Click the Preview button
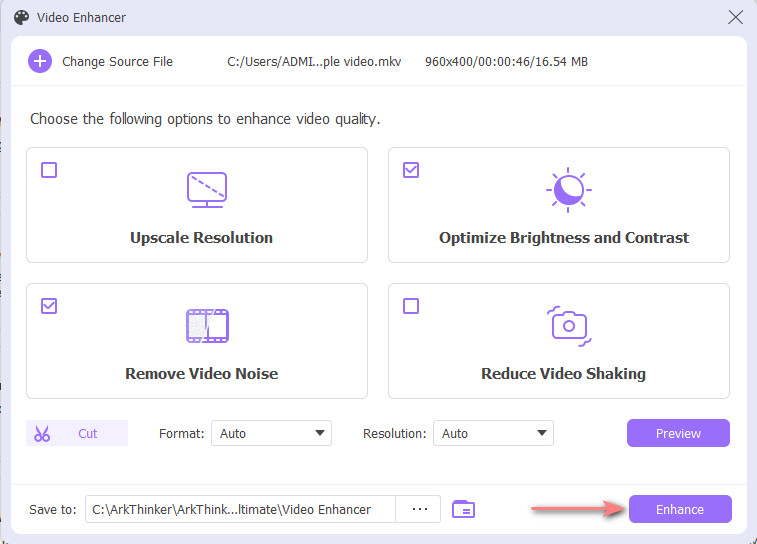 point(678,433)
